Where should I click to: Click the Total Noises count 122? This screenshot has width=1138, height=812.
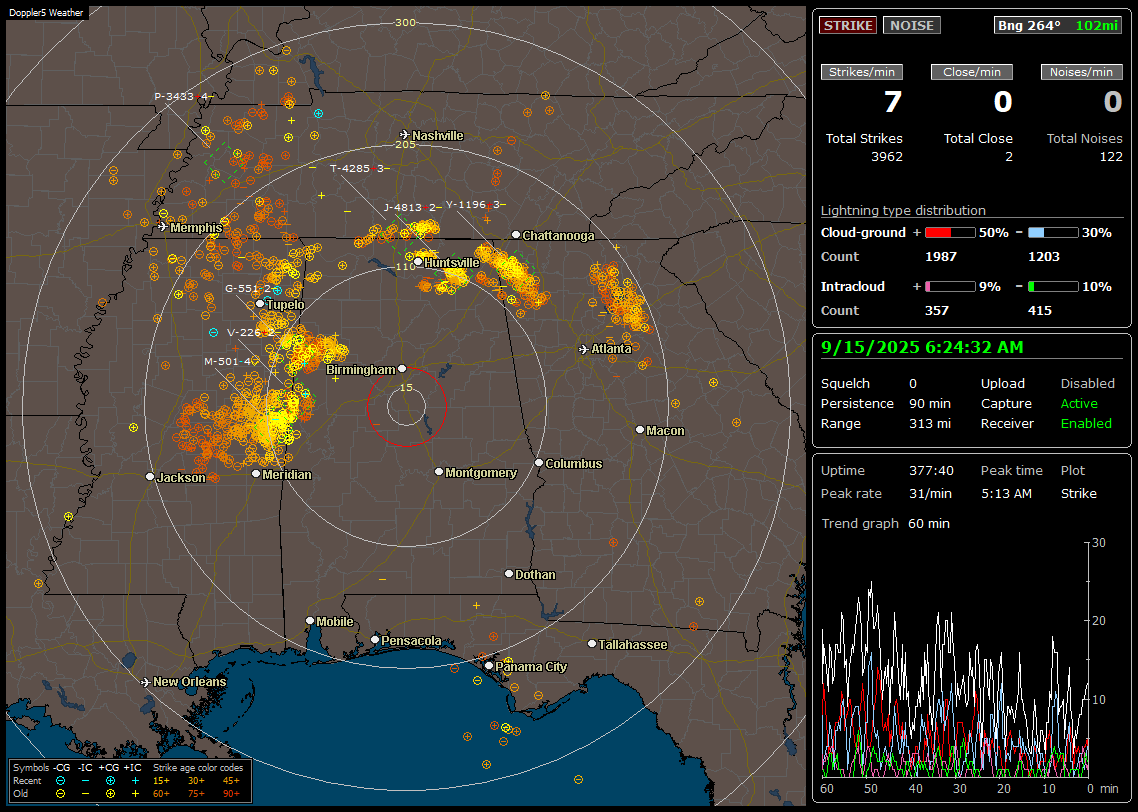point(1110,157)
